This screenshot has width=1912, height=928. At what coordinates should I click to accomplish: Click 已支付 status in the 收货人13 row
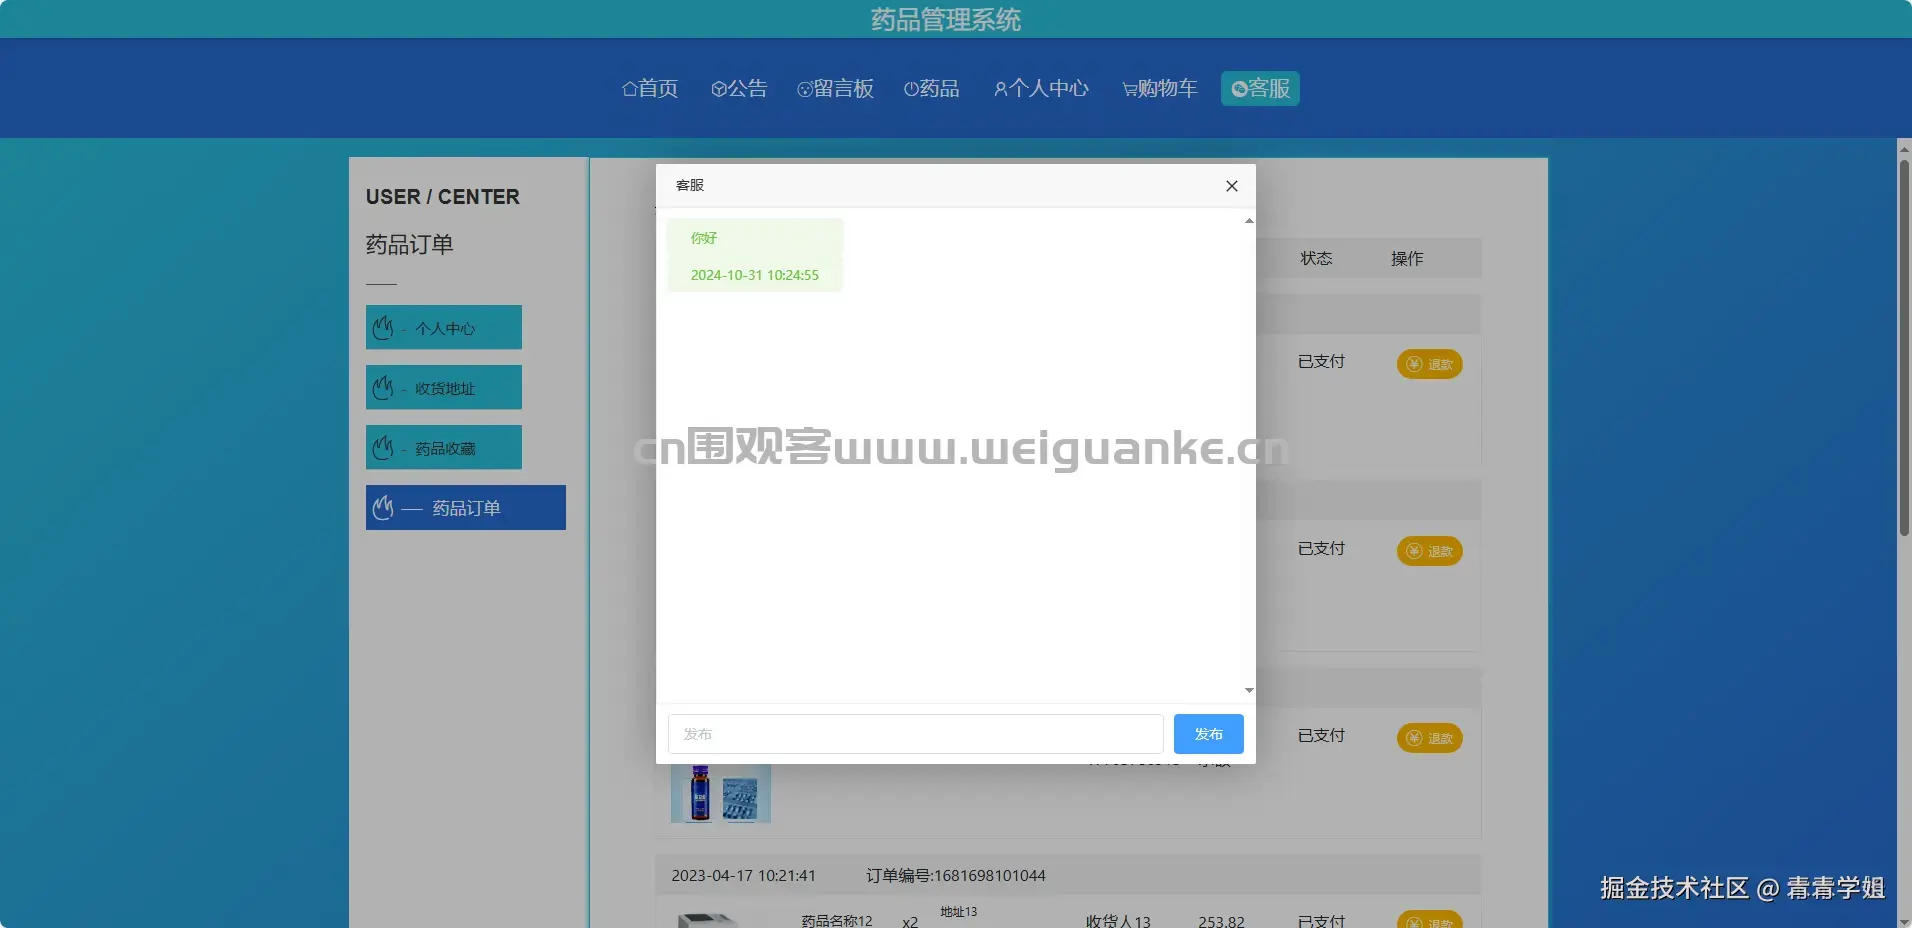click(1321, 921)
